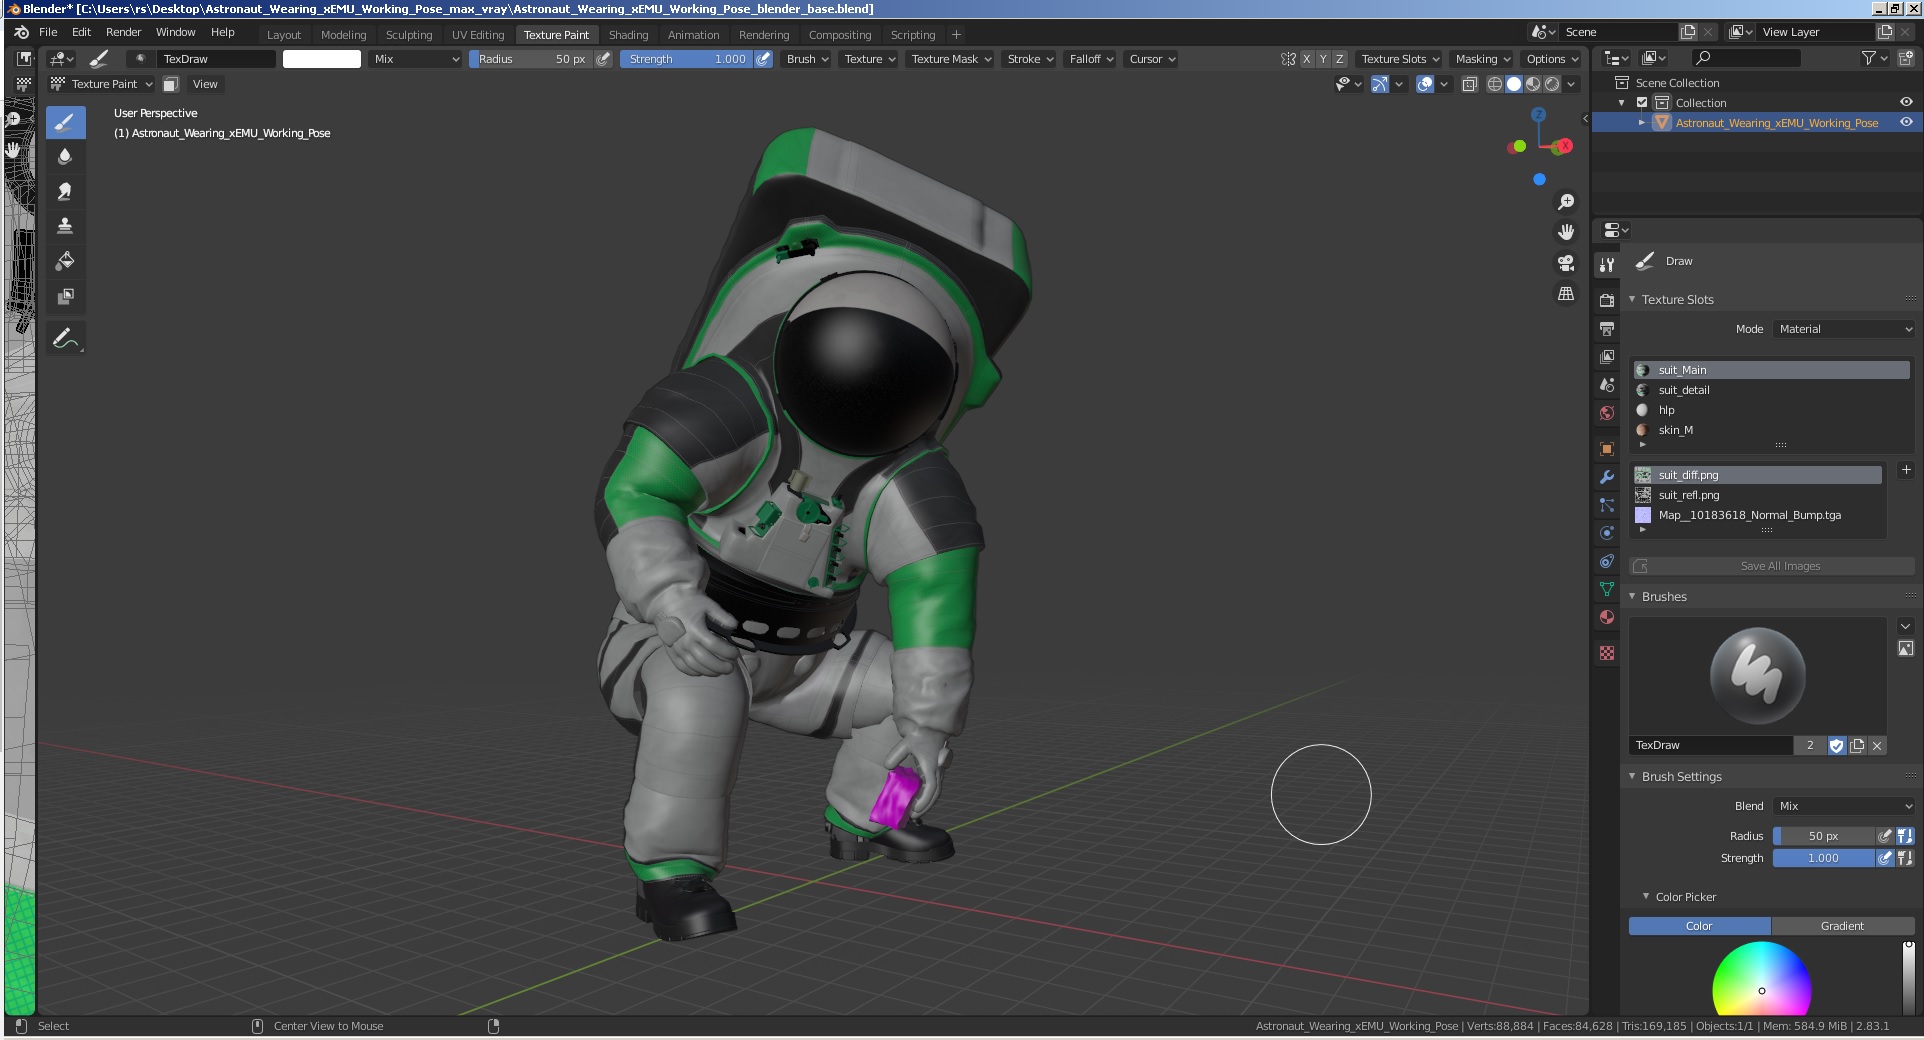
Task: Switch to the Shading workspace tab
Action: [x=628, y=34]
